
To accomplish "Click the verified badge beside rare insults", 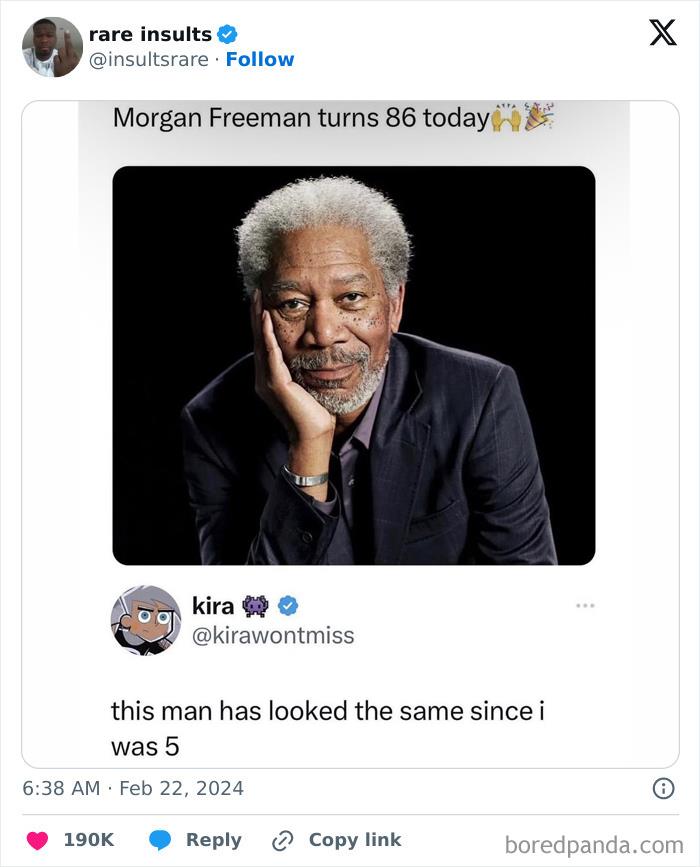I will [227, 35].
